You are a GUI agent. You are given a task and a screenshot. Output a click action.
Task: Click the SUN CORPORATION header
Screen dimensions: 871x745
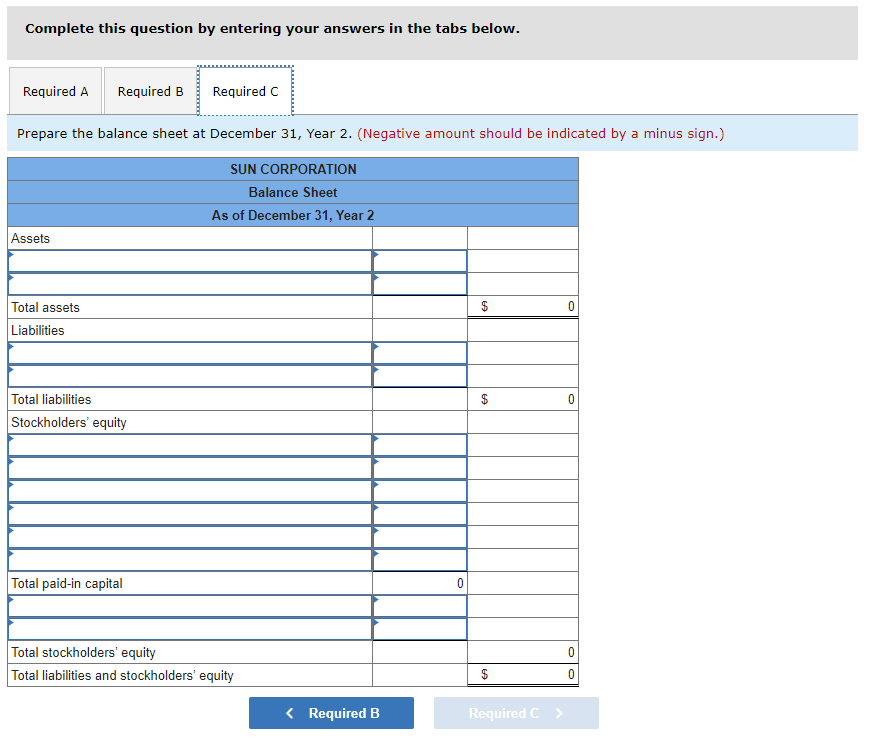click(x=293, y=169)
